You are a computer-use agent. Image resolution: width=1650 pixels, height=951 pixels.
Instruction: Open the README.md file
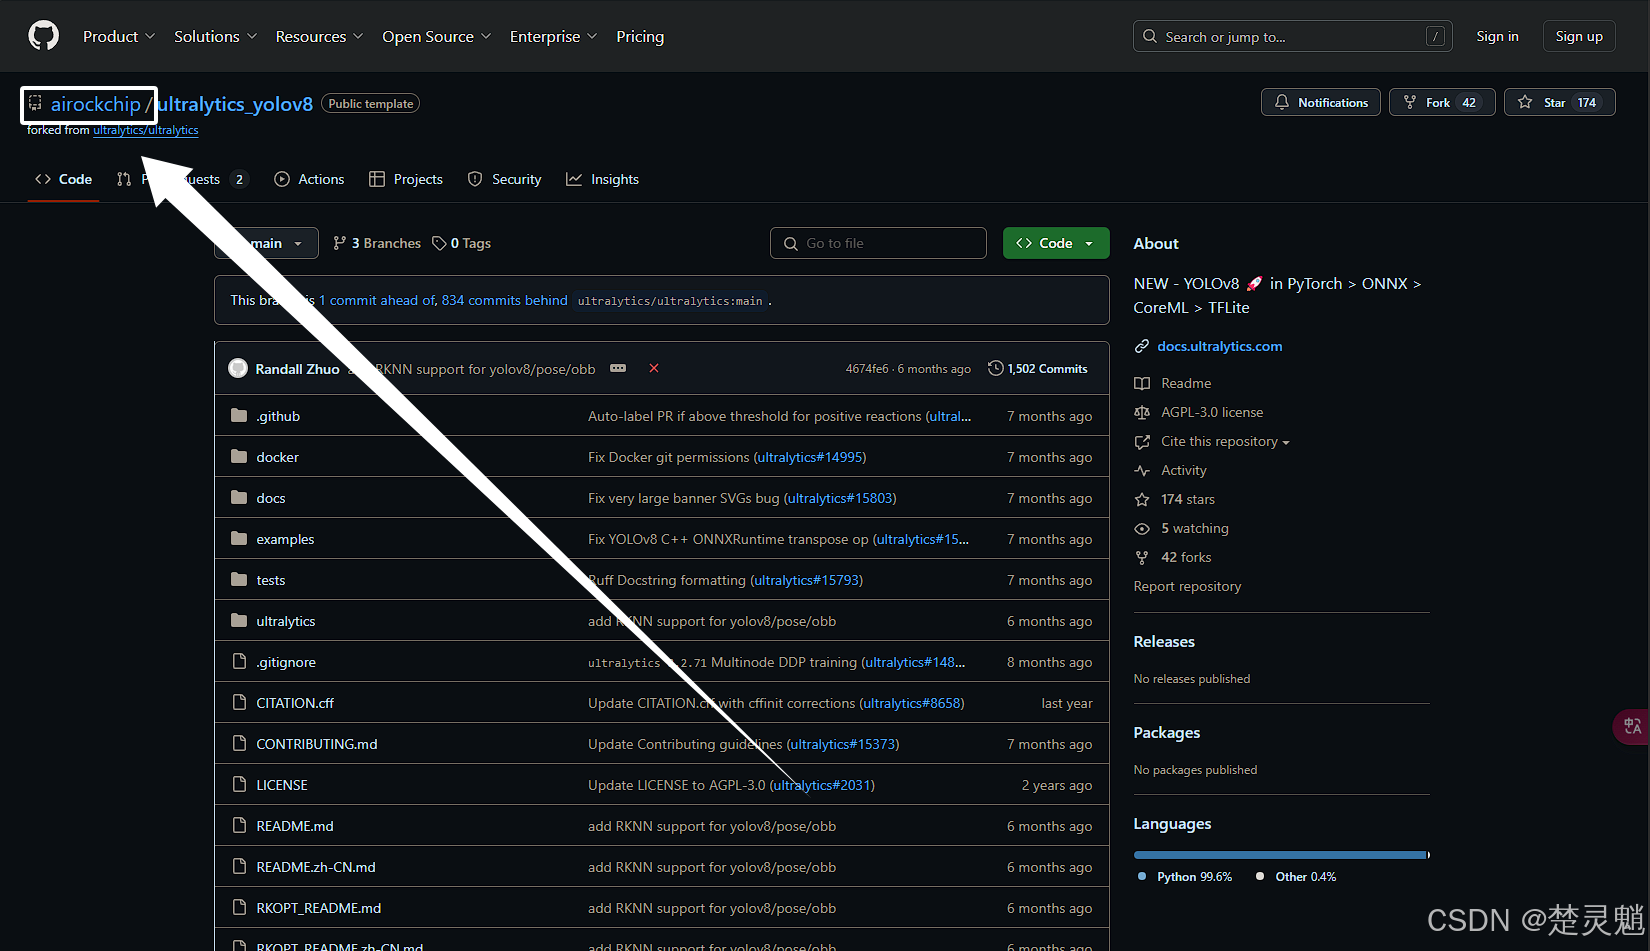coord(295,826)
